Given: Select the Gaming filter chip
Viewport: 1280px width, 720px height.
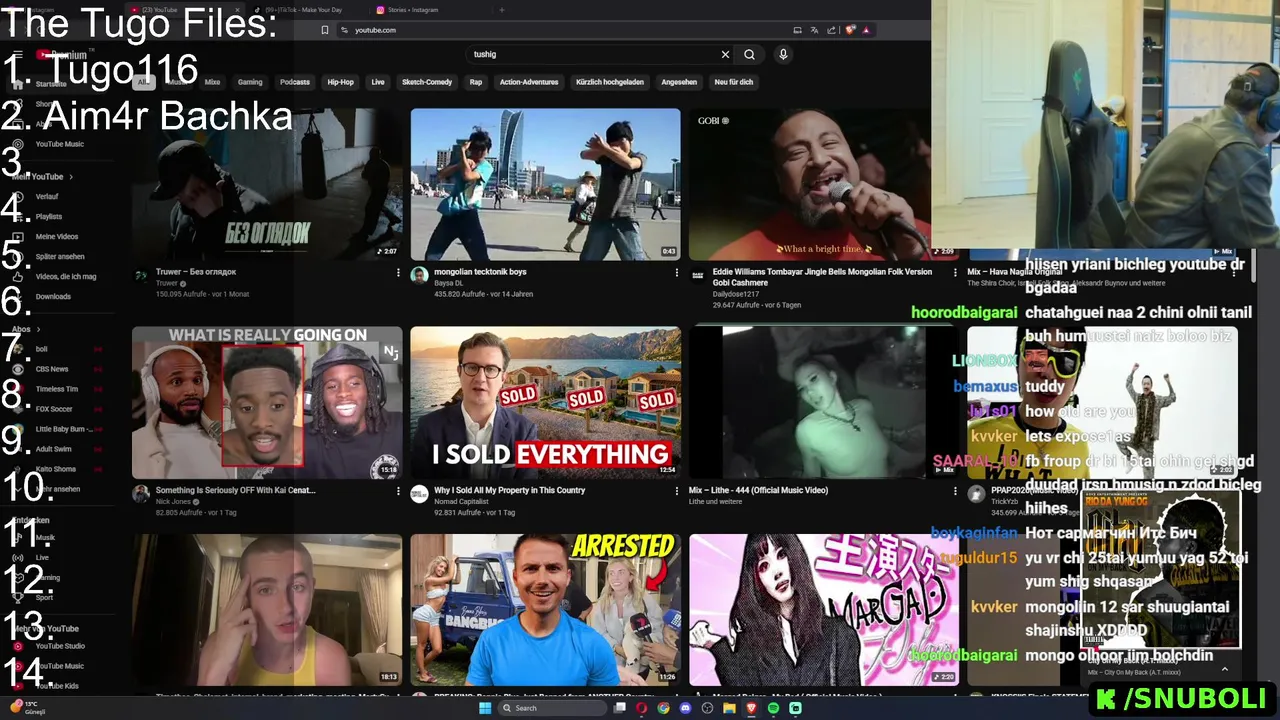Looking at the screenshot, I should [x=250, y=82].
